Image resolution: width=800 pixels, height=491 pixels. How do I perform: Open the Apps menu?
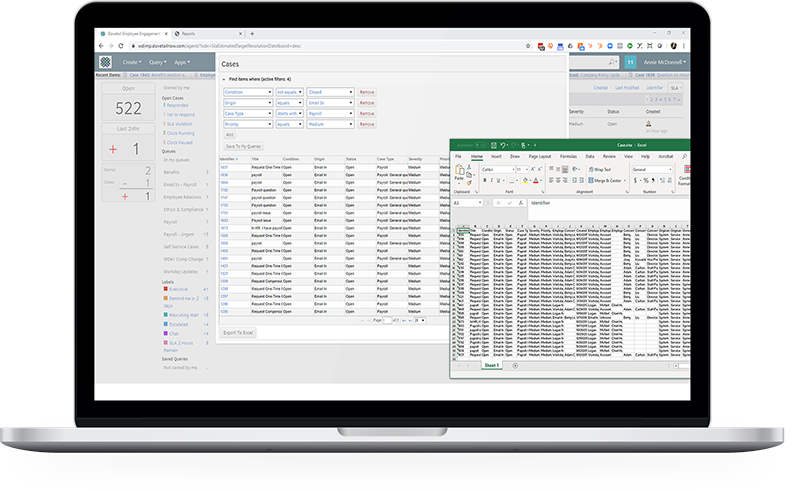pyautogui.click(x=182, y=62)
